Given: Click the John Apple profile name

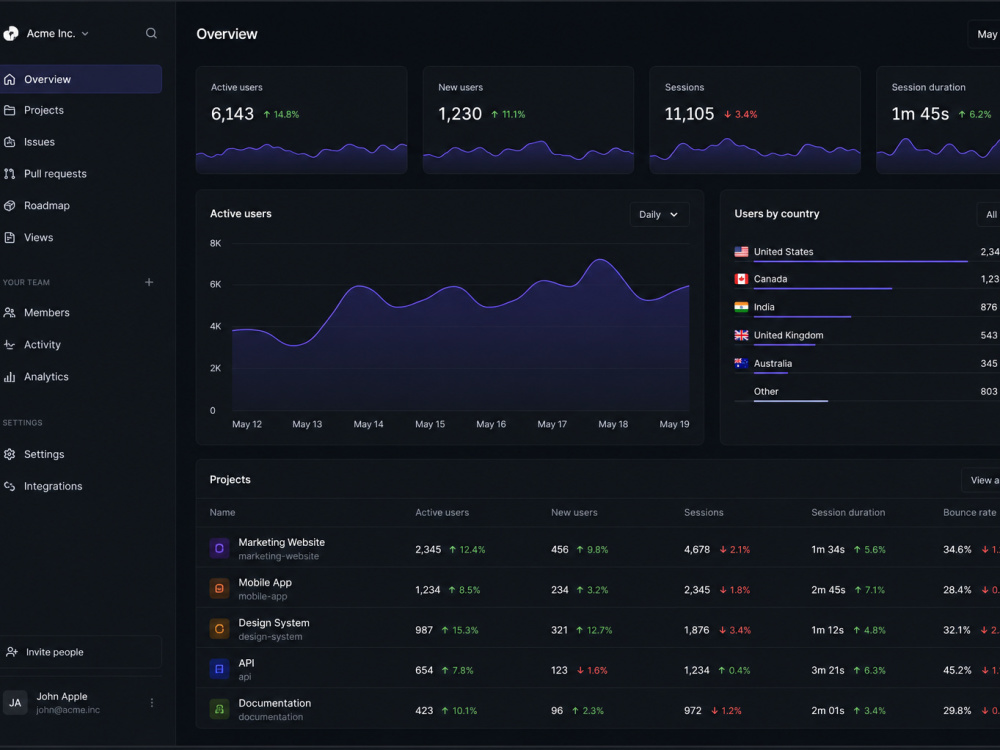Looking at the screenshot, I should click(62, 696).
